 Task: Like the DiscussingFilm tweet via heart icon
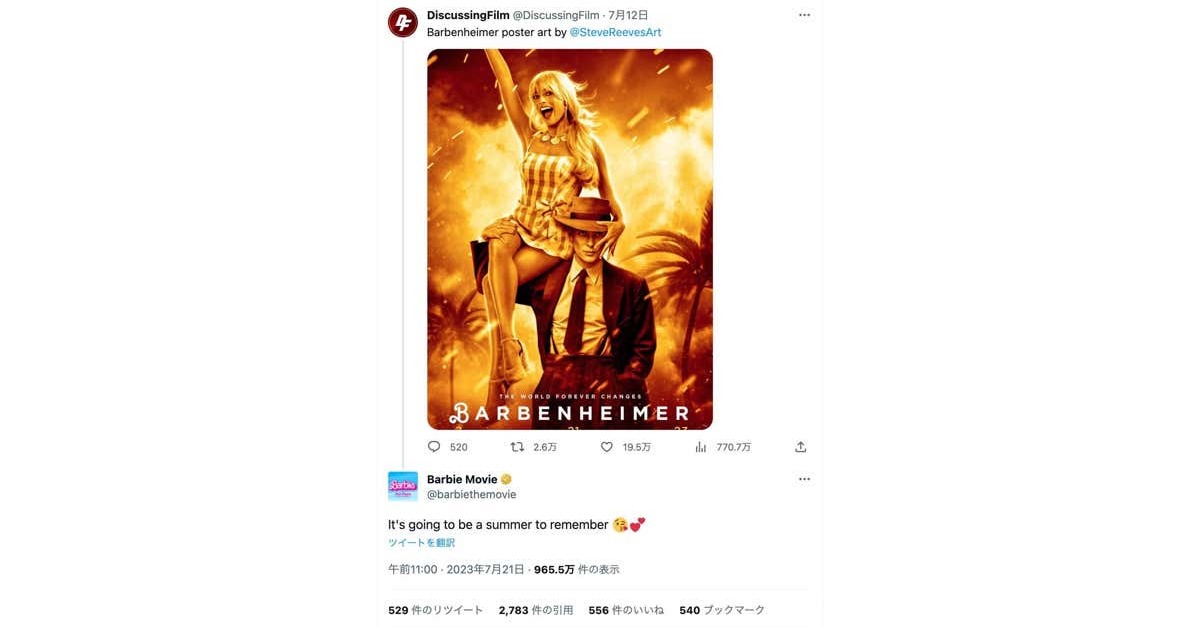point(606,447)
